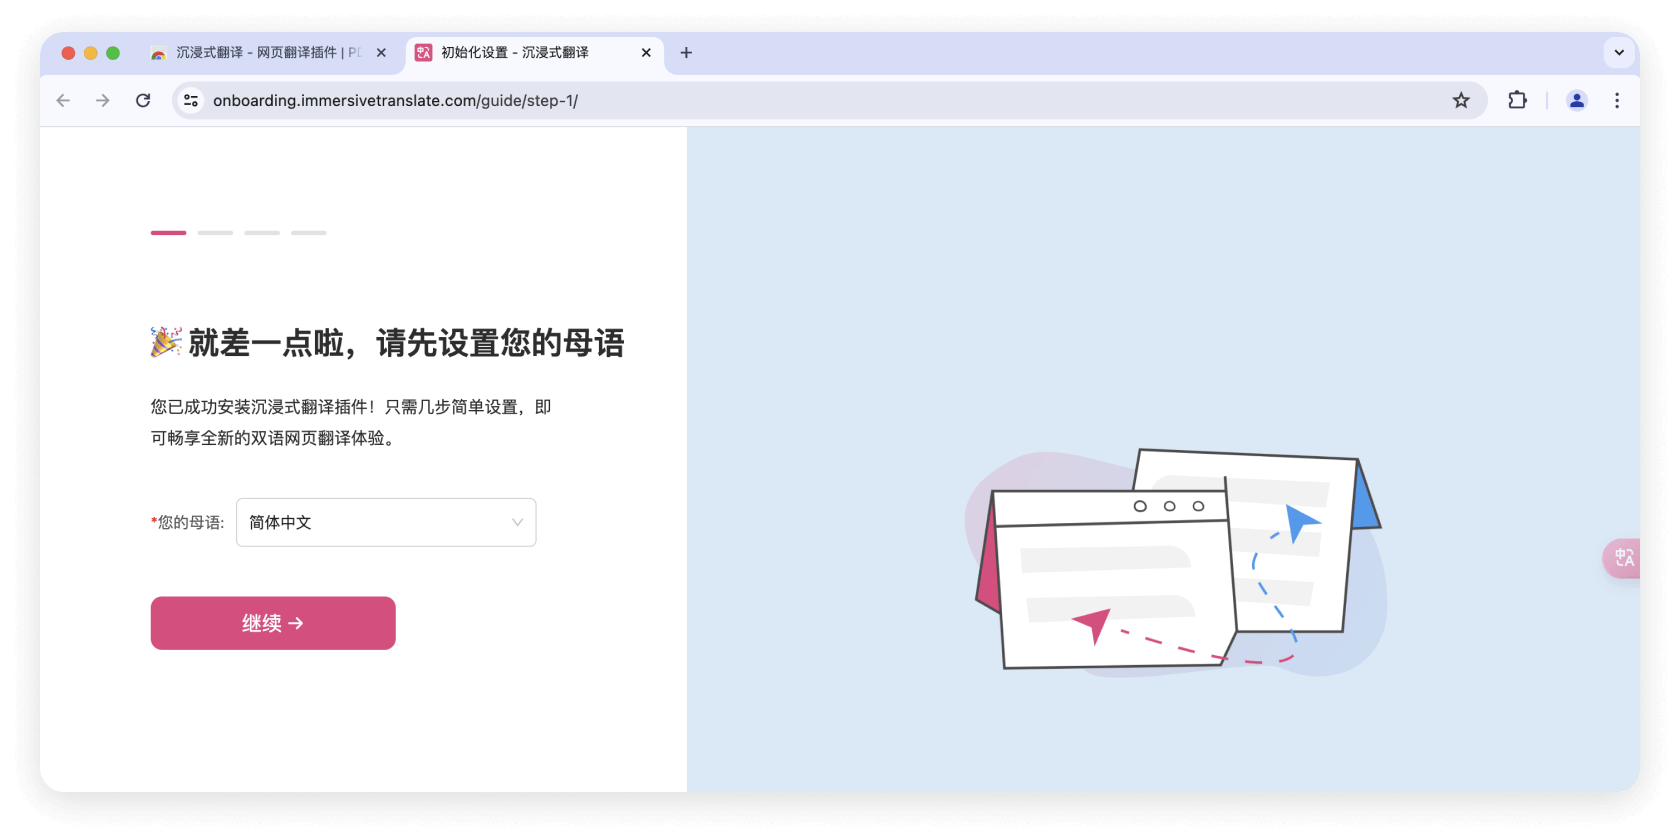
Task: Close the 网页翻译插件 tab
Action: point(381,53)
